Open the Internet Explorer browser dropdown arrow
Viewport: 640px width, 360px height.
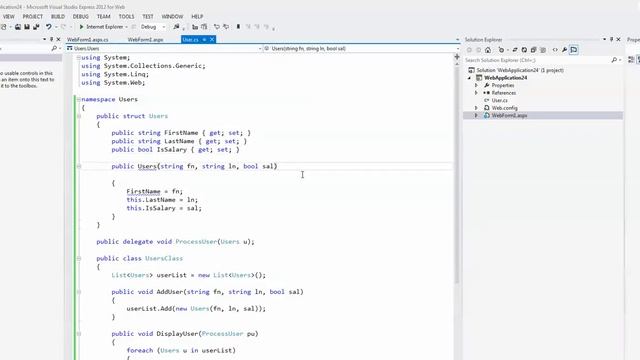click(x=127, y=27)
